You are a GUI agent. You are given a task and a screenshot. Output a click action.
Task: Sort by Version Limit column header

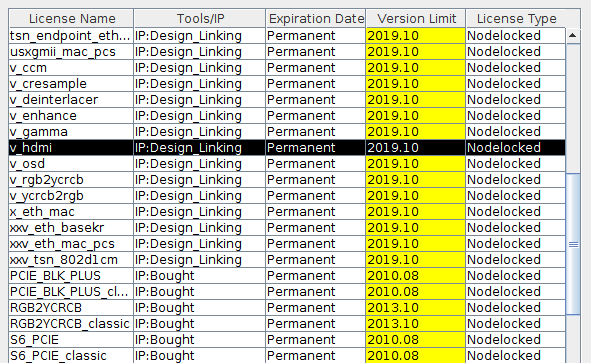tap(416, 18)
